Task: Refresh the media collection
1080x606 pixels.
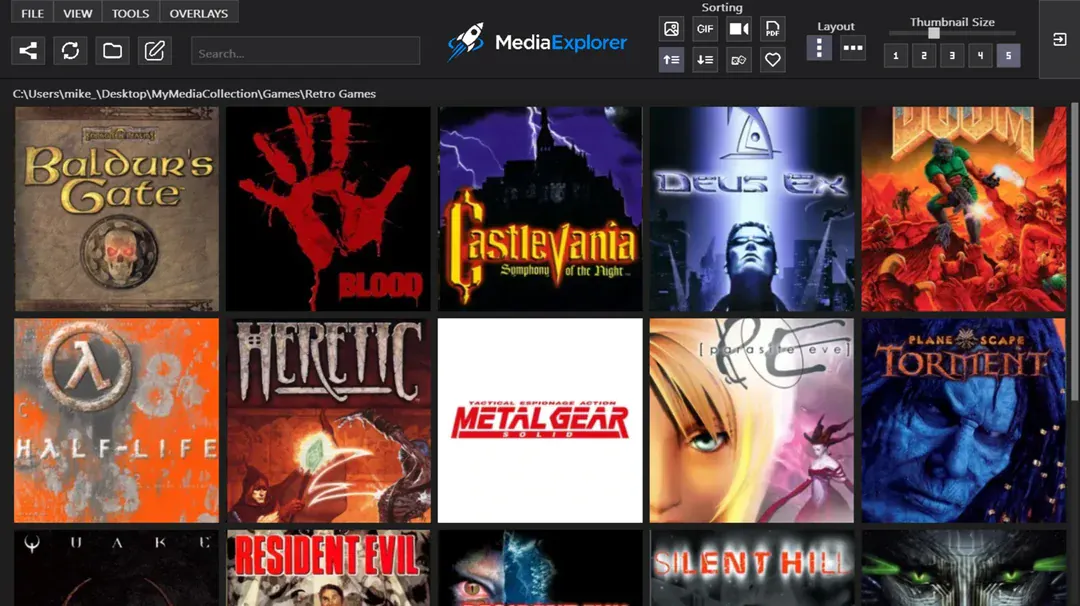Action: click(x=70, y=50)
